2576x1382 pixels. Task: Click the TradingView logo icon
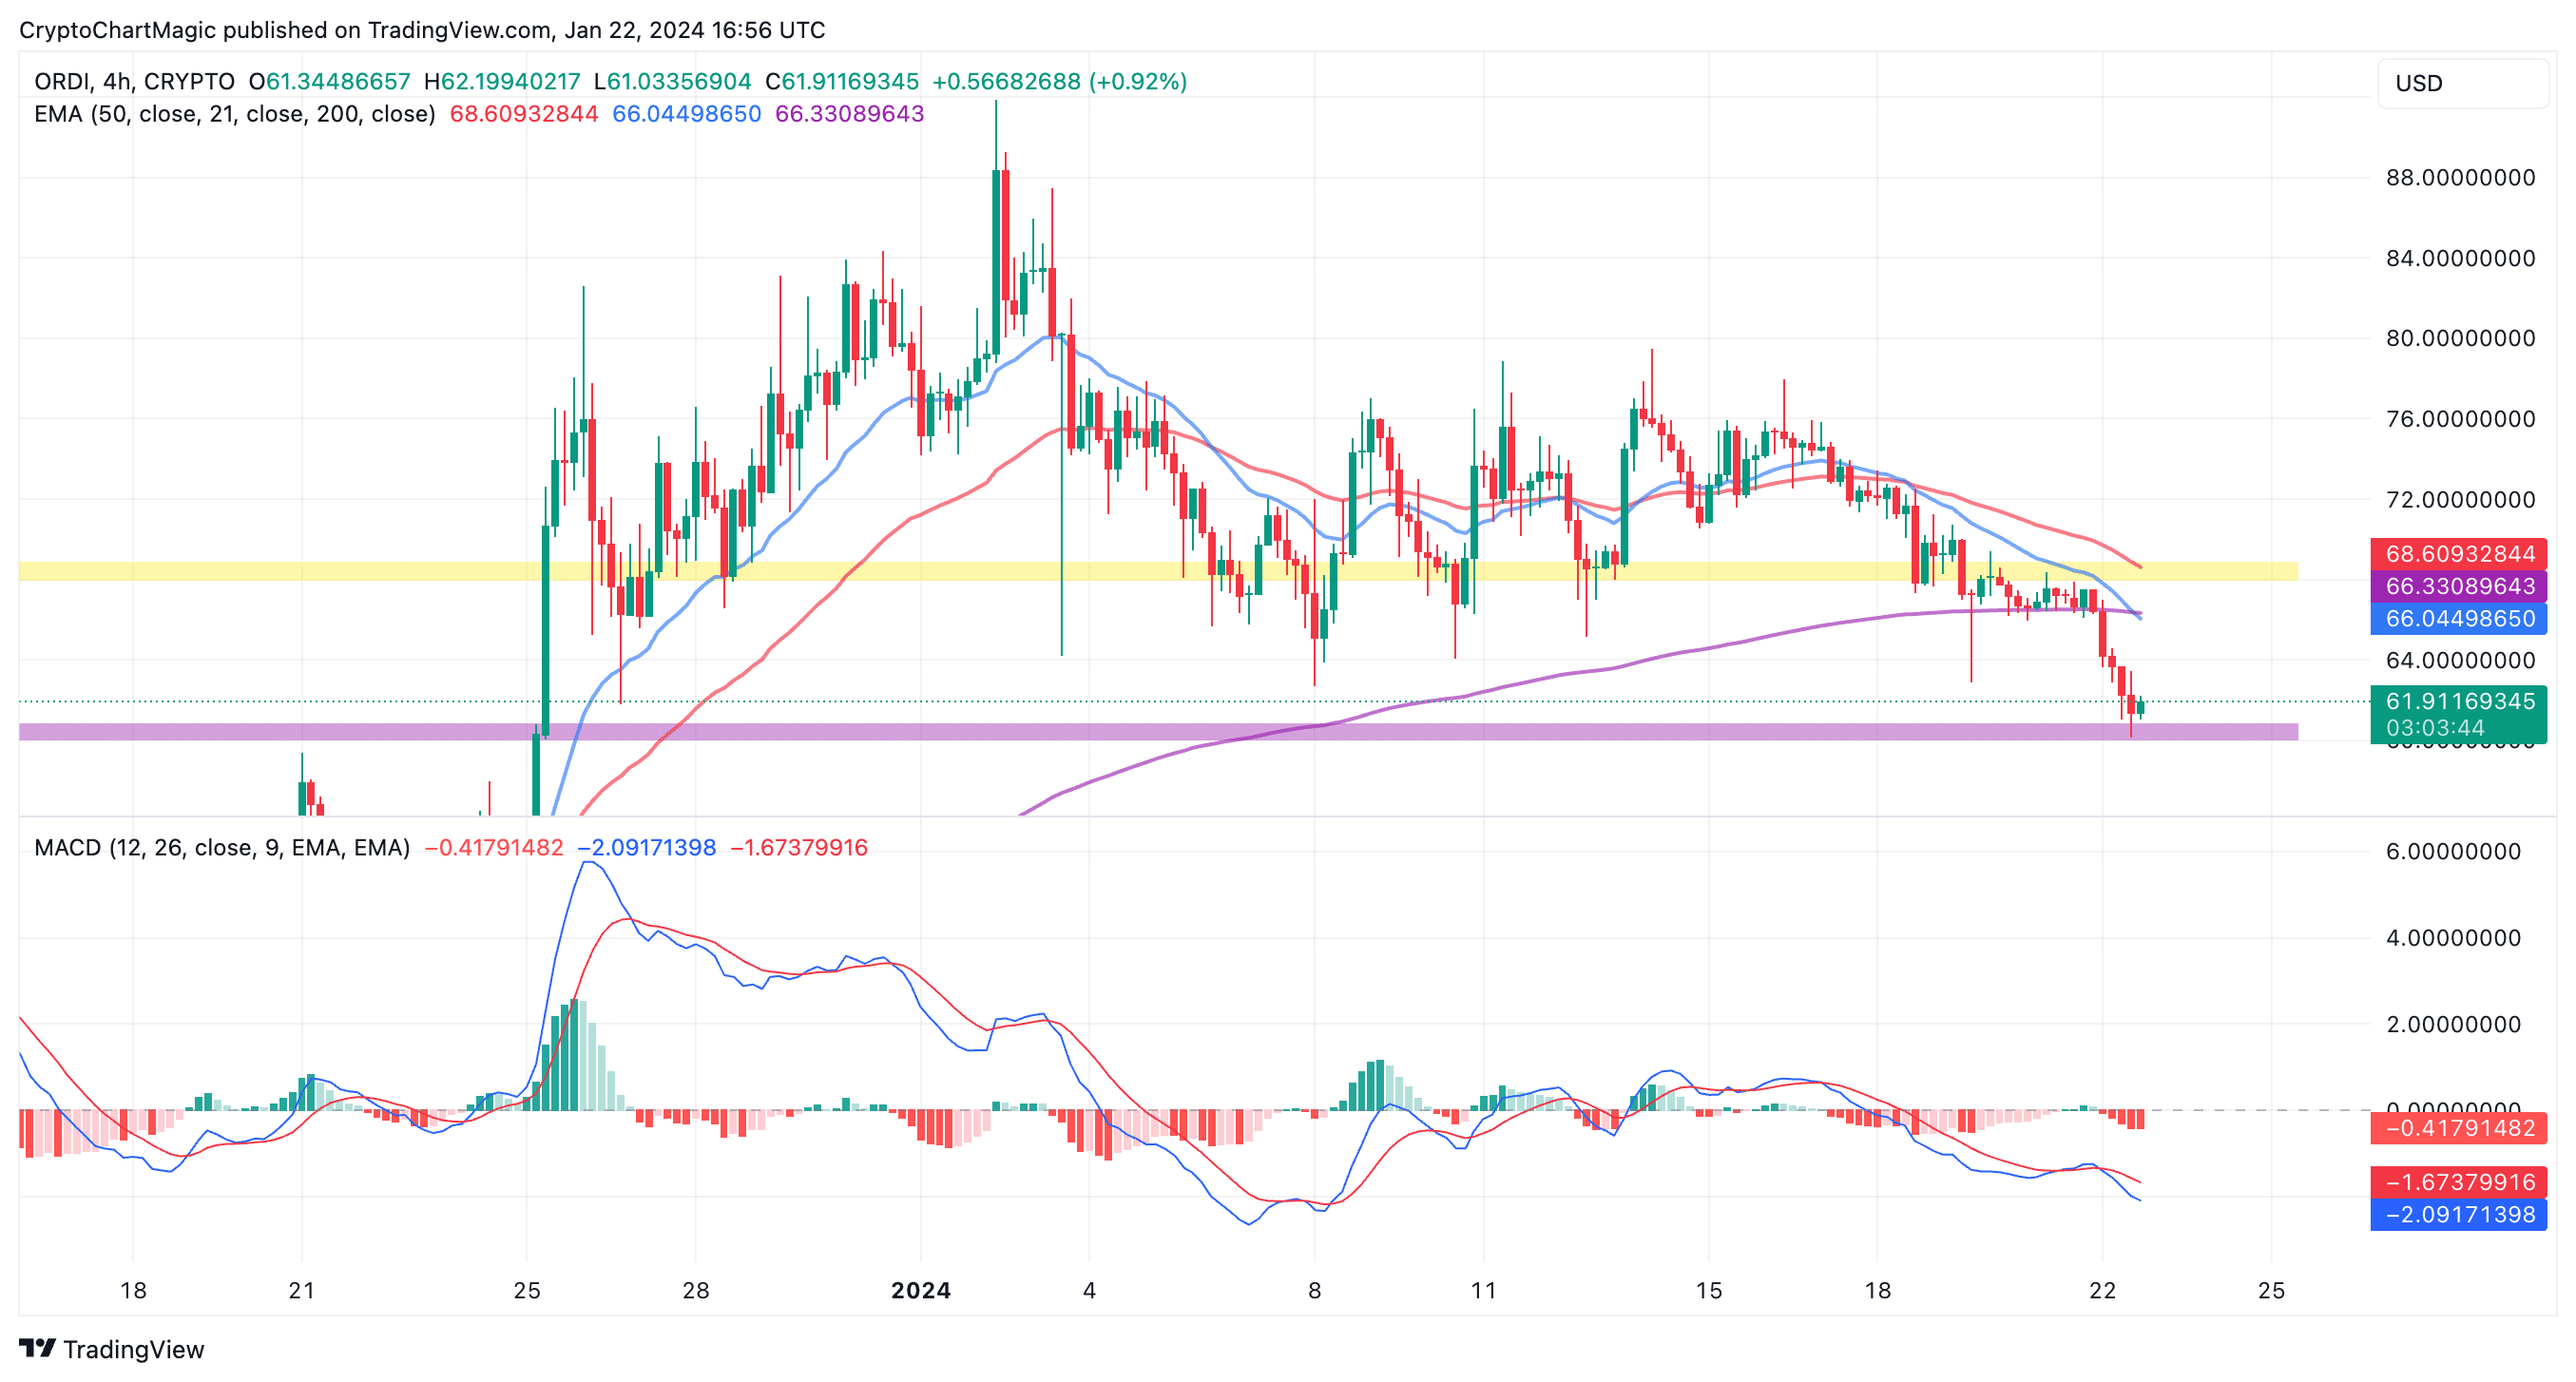point(37,1348)
